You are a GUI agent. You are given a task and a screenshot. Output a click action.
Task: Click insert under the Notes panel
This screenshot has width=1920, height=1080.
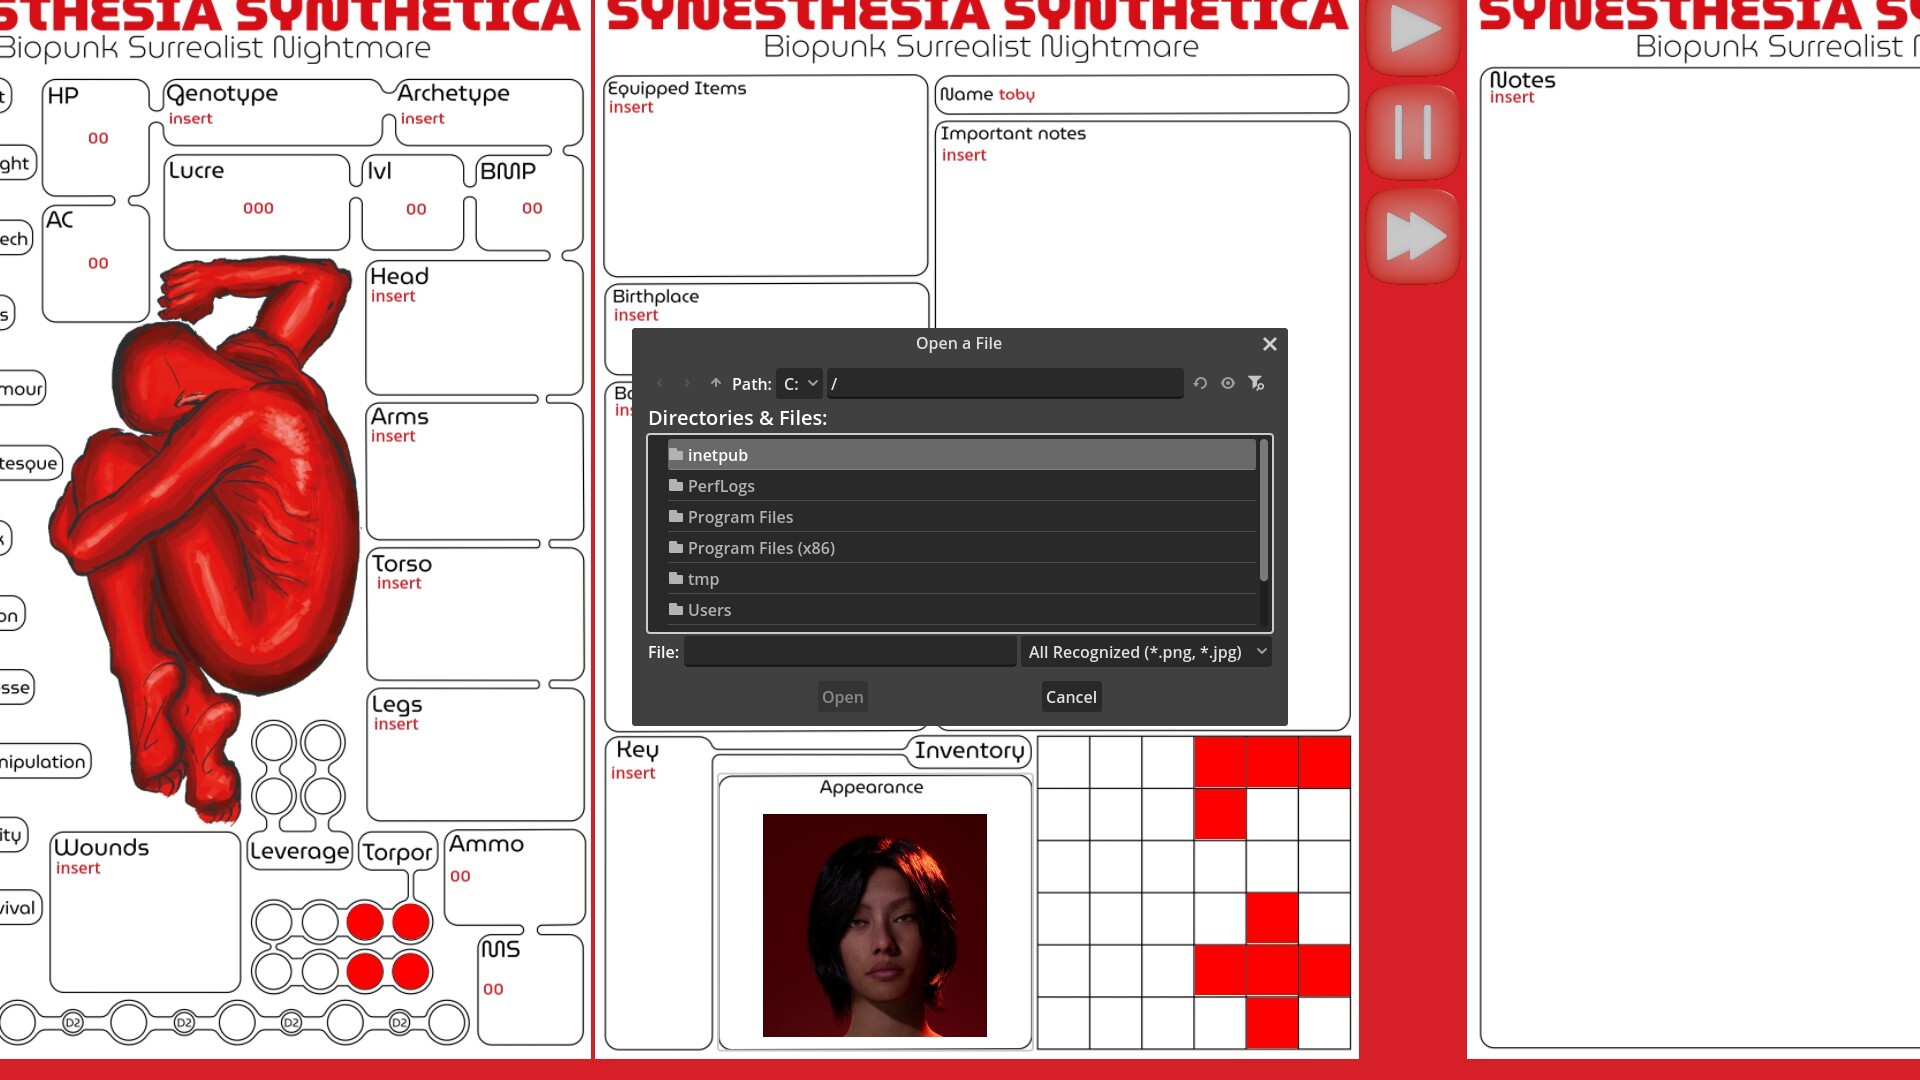1512,97
